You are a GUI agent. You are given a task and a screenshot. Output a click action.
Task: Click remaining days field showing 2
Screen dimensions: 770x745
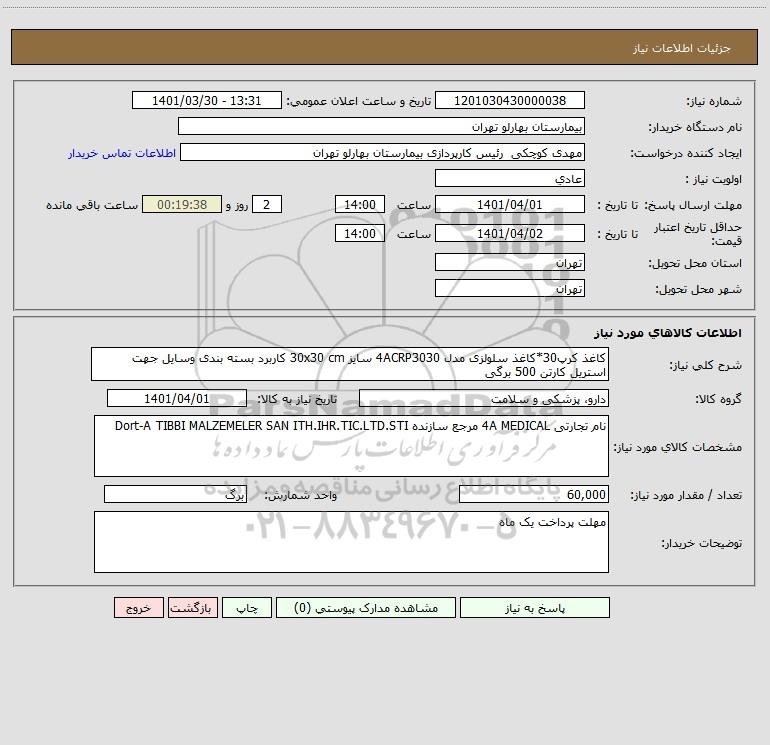(267, 205)
